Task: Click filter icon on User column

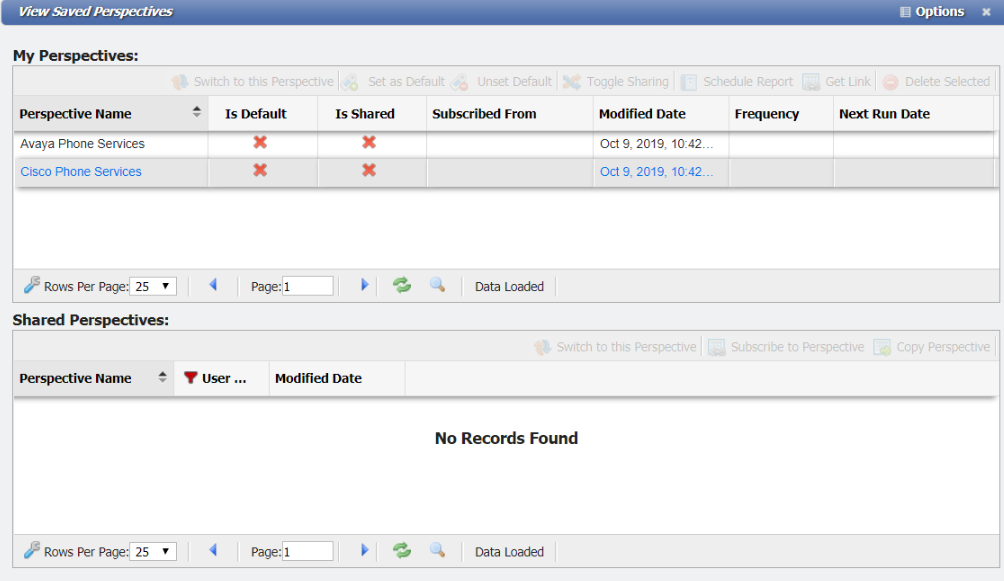Action: pyautogui.click(x=190, y=378)
